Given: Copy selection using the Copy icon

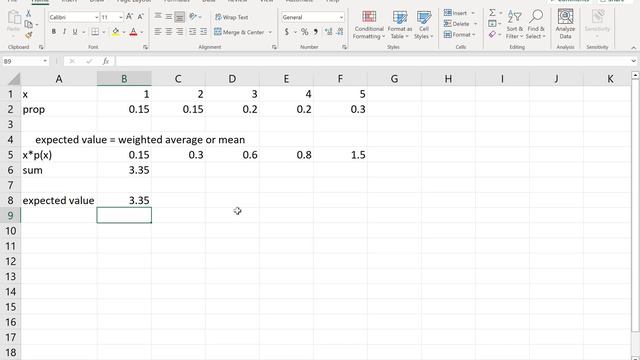Looking at the screenshot, I should [x=28, y=24].
